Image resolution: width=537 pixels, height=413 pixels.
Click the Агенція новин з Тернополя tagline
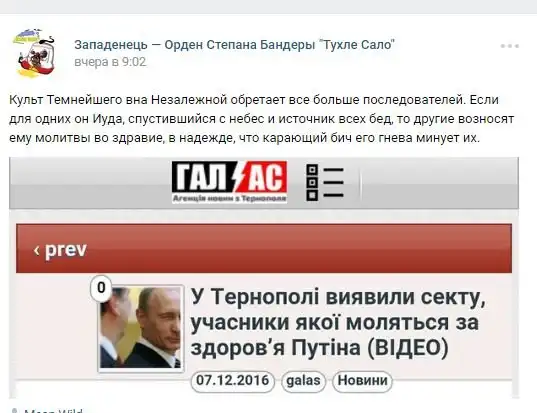click(x=229, y=198)
